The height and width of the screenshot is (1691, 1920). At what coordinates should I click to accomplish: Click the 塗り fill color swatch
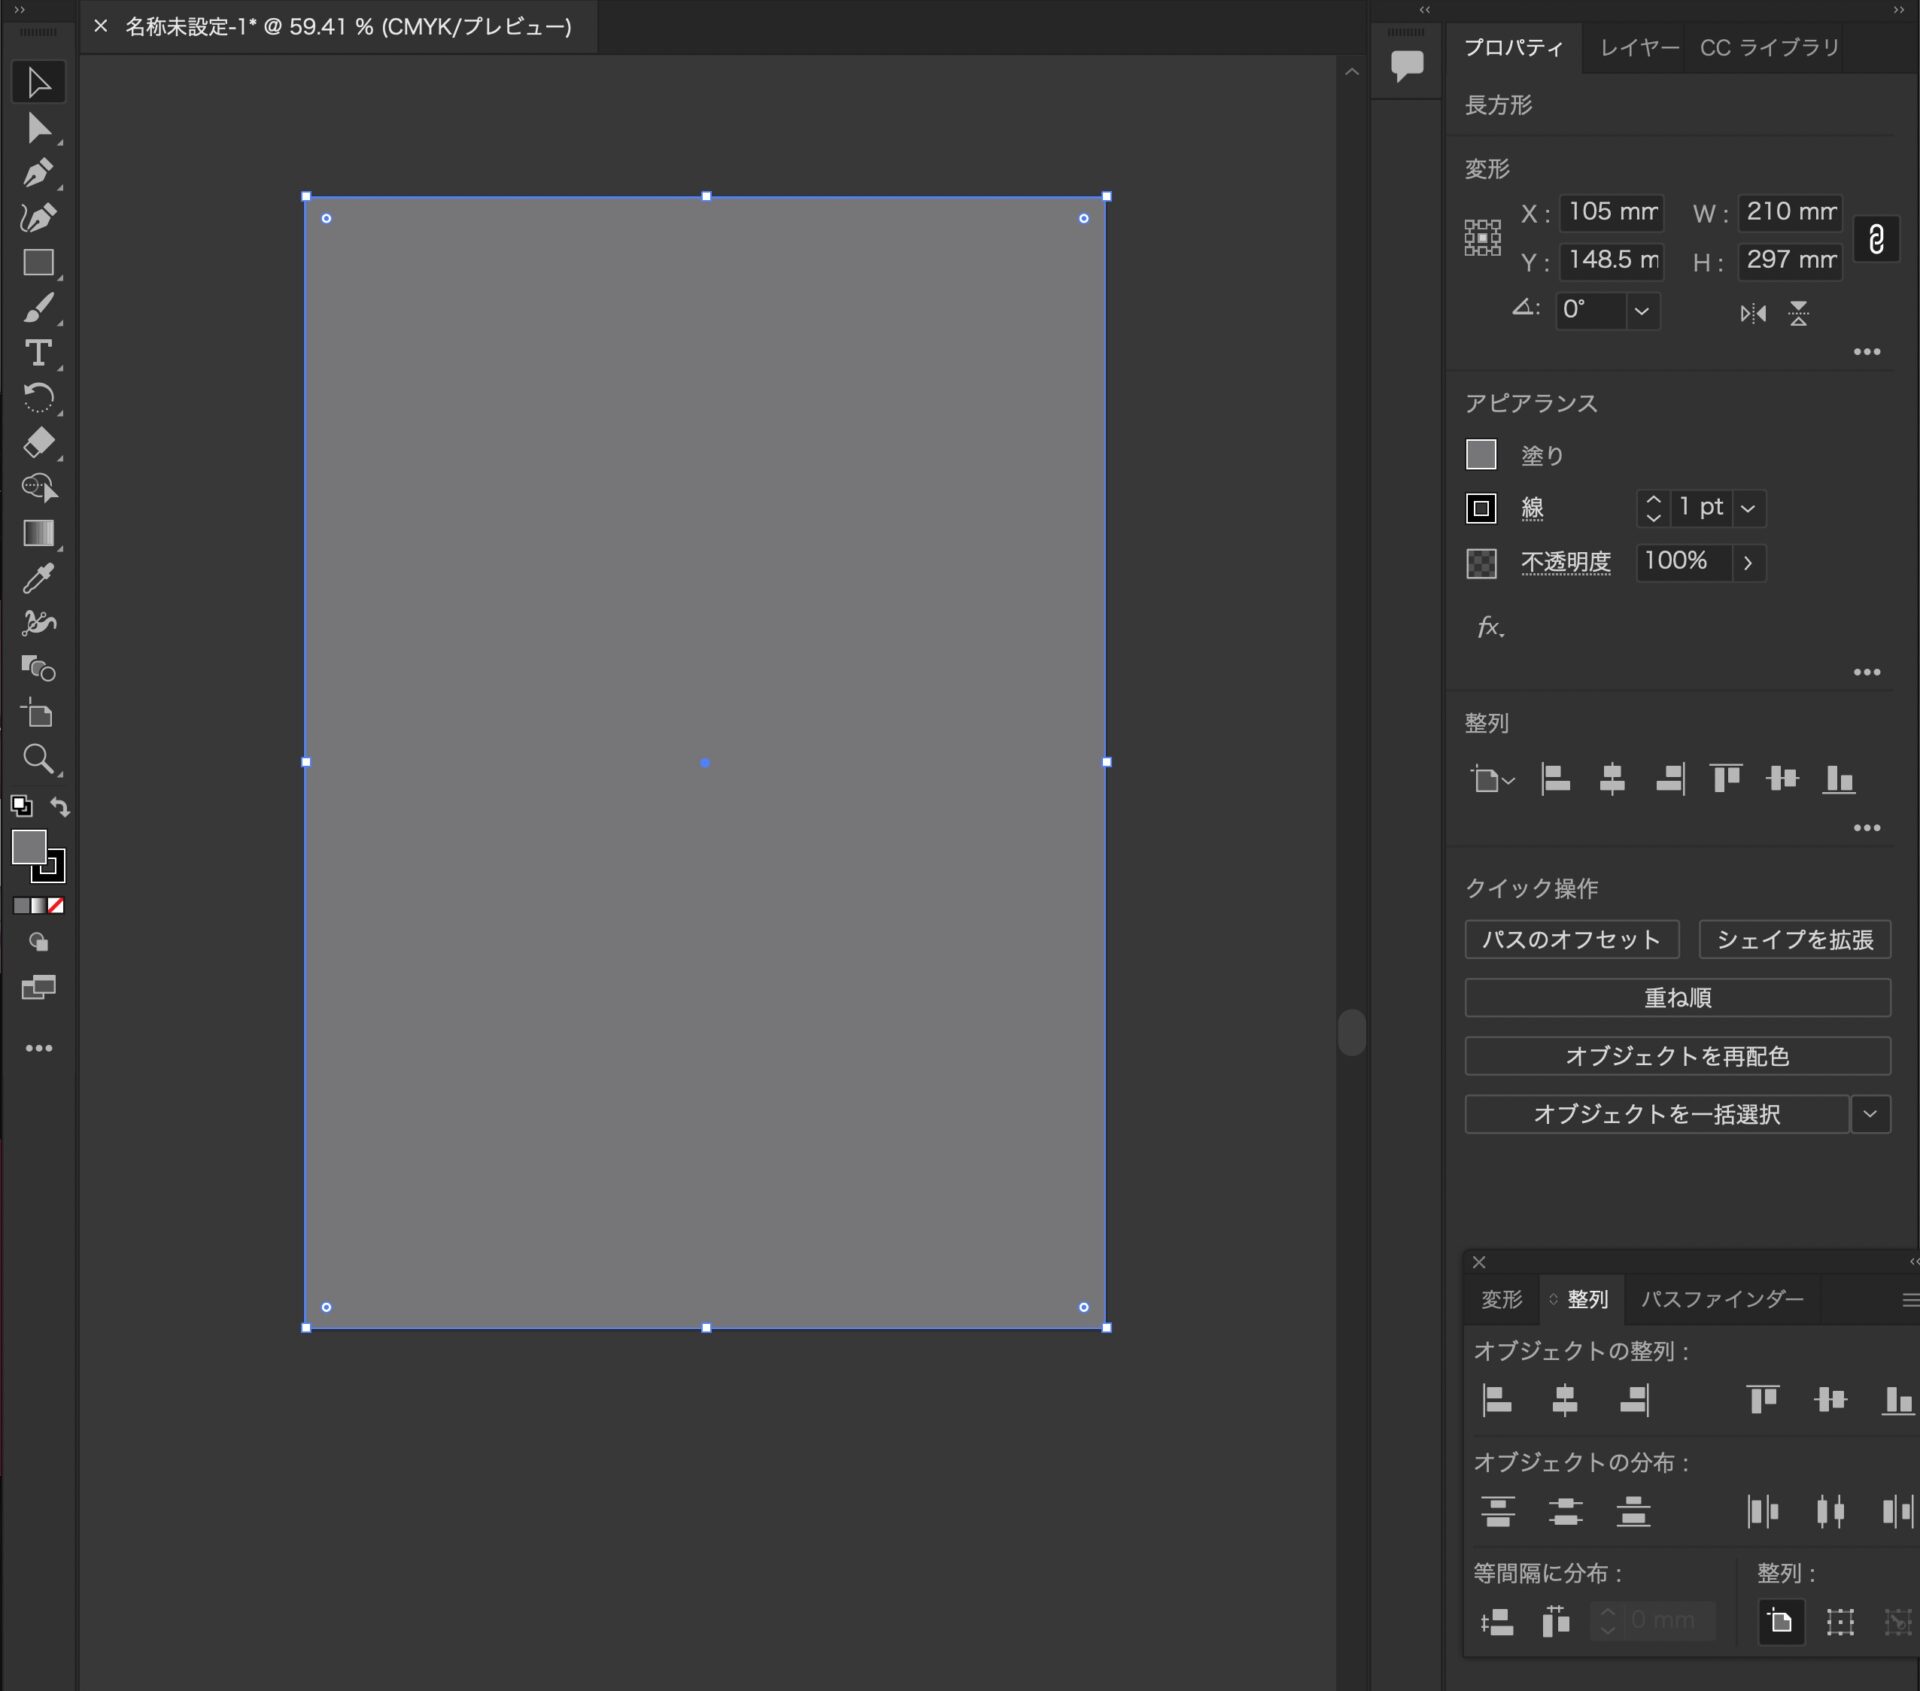click(1481, 455)
